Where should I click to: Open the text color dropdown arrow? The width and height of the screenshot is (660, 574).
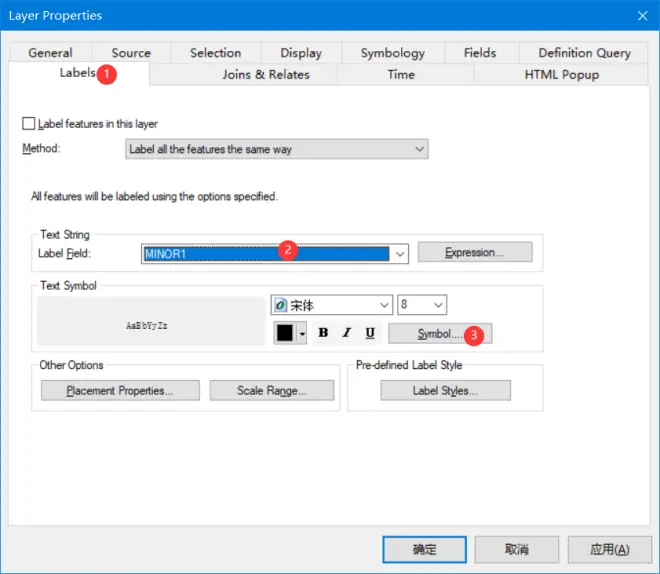(302, 333)
